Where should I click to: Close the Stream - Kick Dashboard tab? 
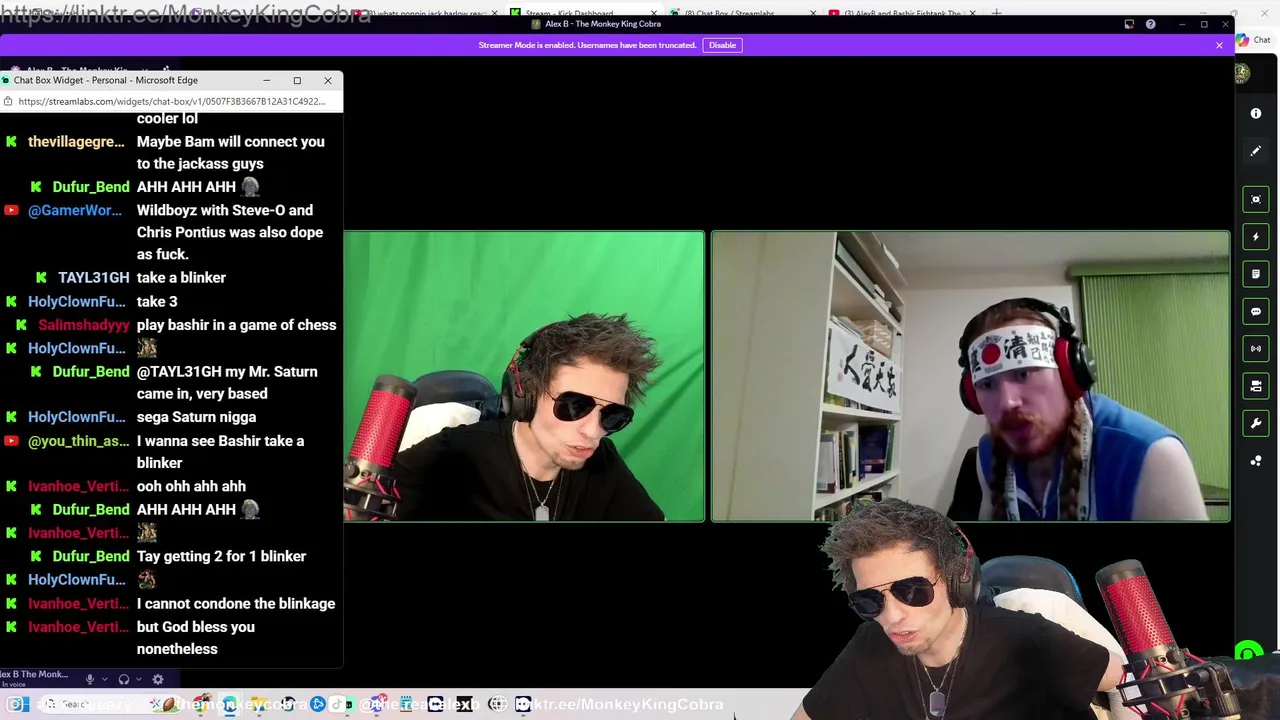point(654,14)
